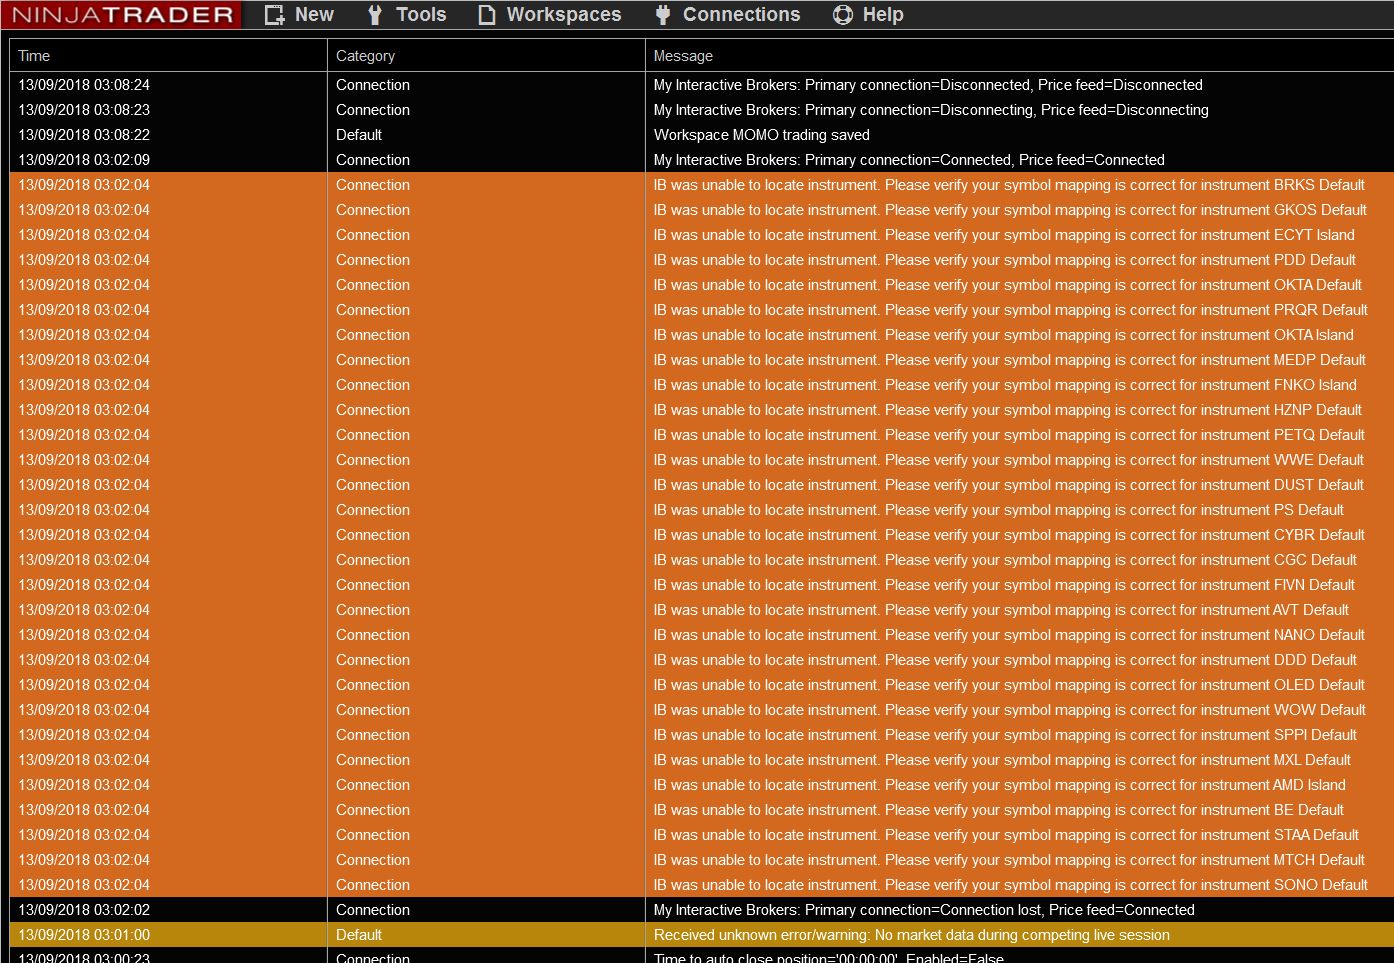Select the 'Primary connection=Disconnecting' message
The height and width of the screenshot is (963, 1394).
point(931,110)
